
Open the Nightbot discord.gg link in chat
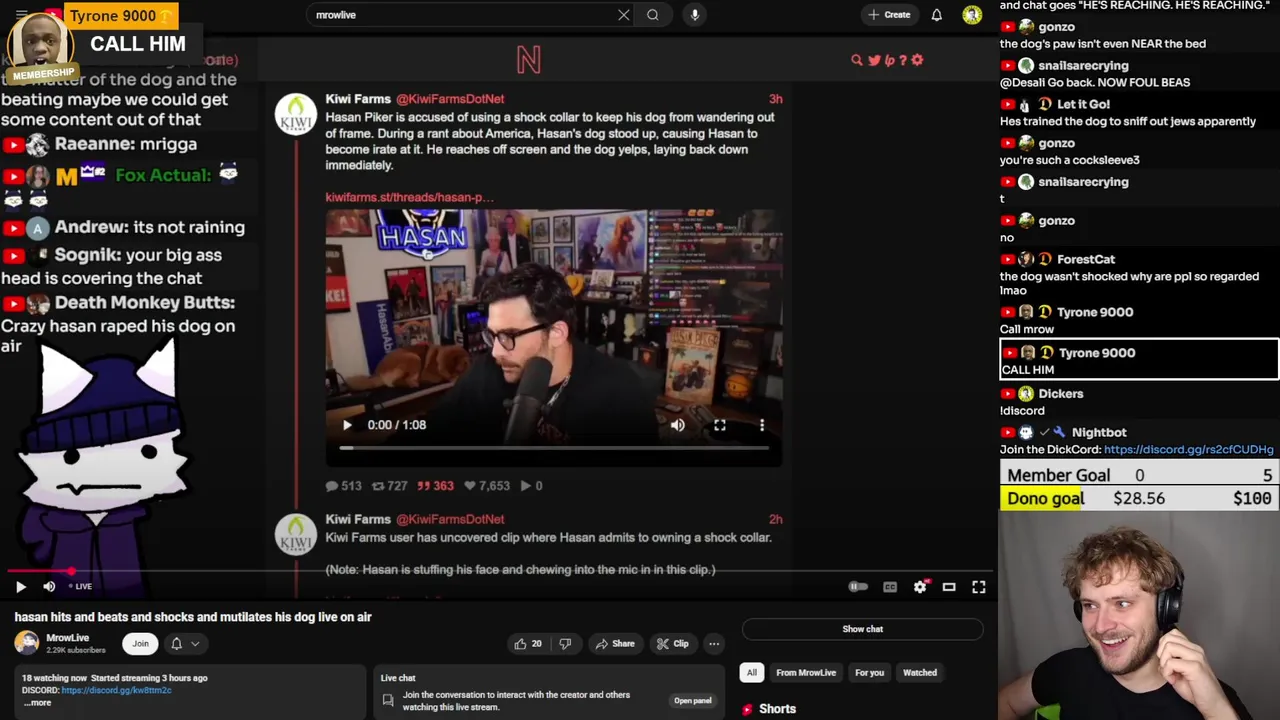(x=1188, y=450)
